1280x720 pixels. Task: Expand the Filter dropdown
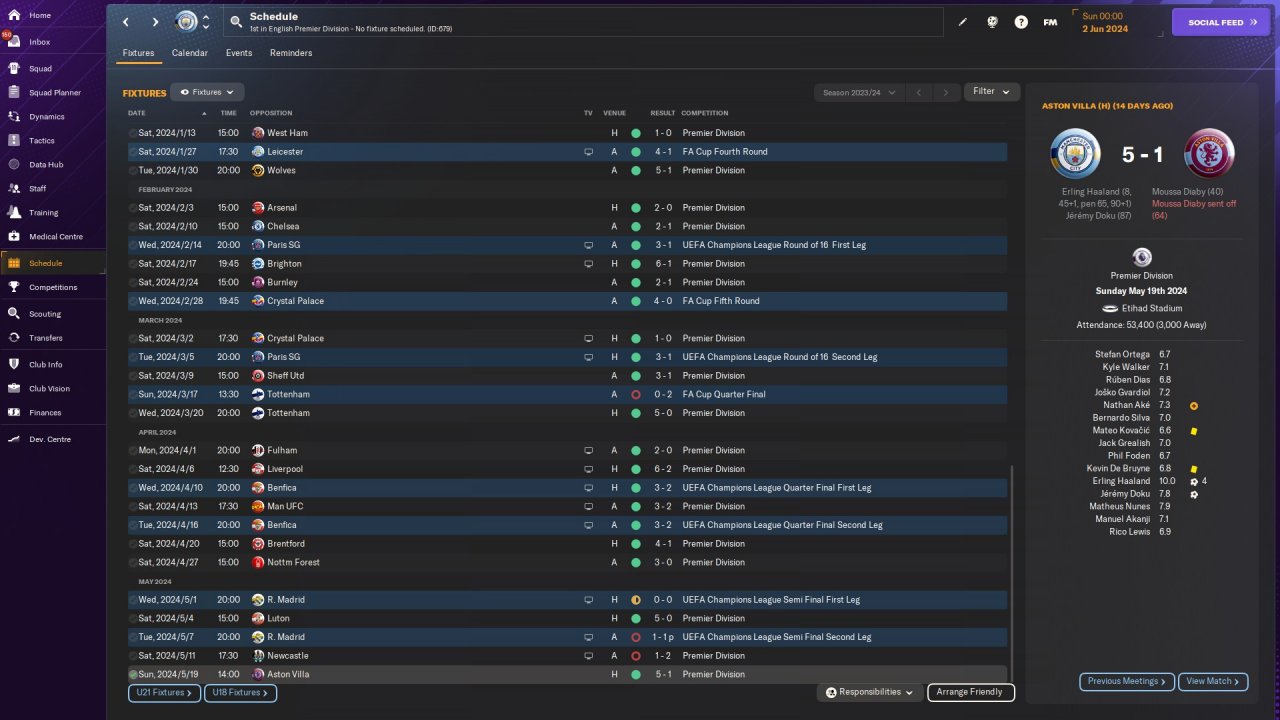[x=992, y=92]
